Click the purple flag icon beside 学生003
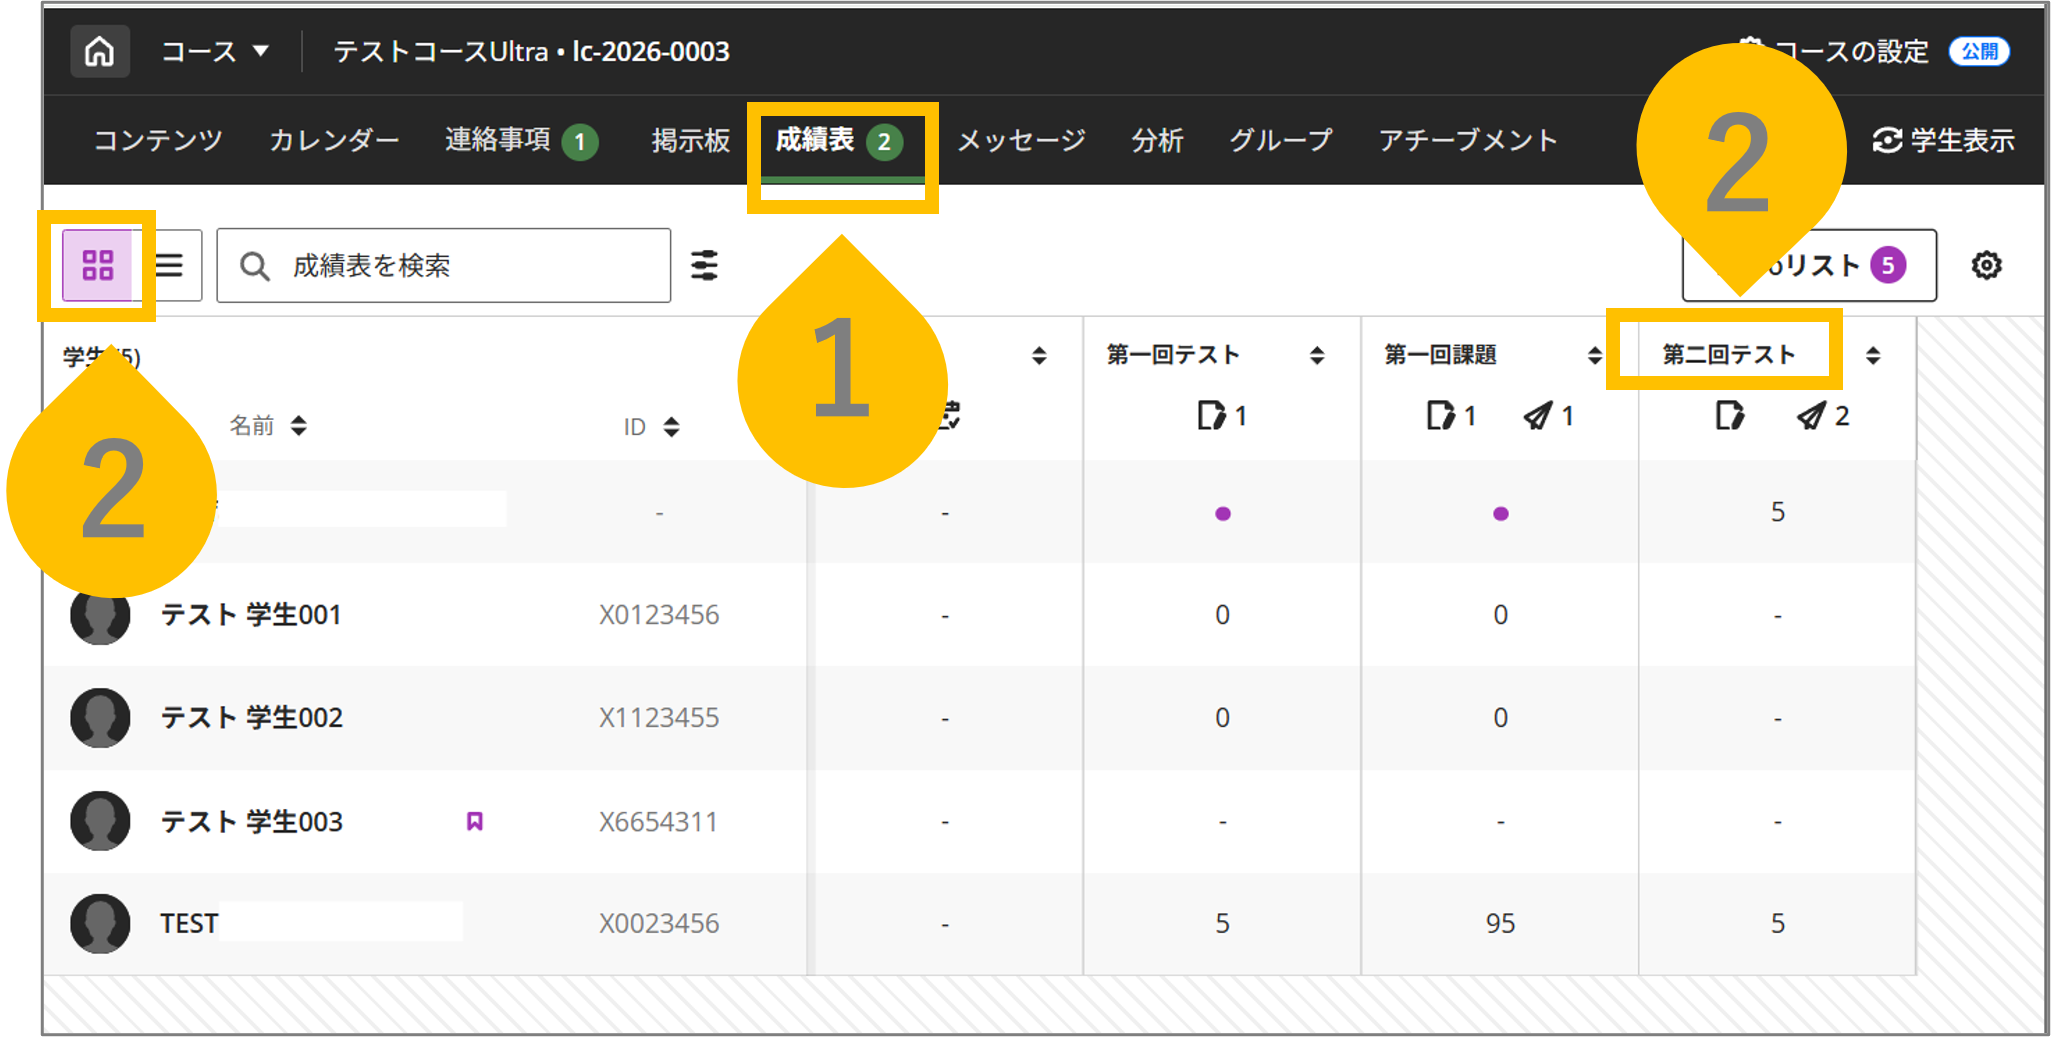This screenshot has width=2051, height=1037. click(x=475, y=821)
